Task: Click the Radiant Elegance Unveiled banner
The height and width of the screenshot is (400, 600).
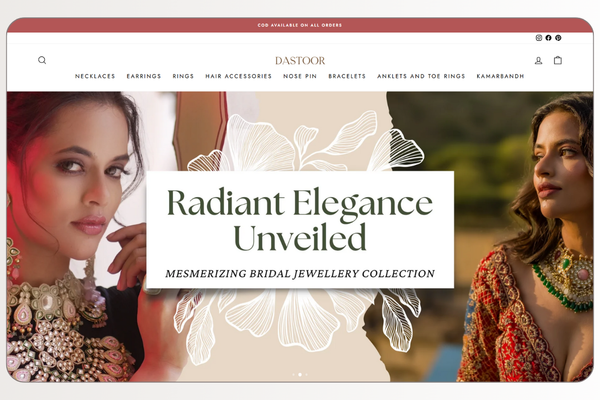Action: 300,230
